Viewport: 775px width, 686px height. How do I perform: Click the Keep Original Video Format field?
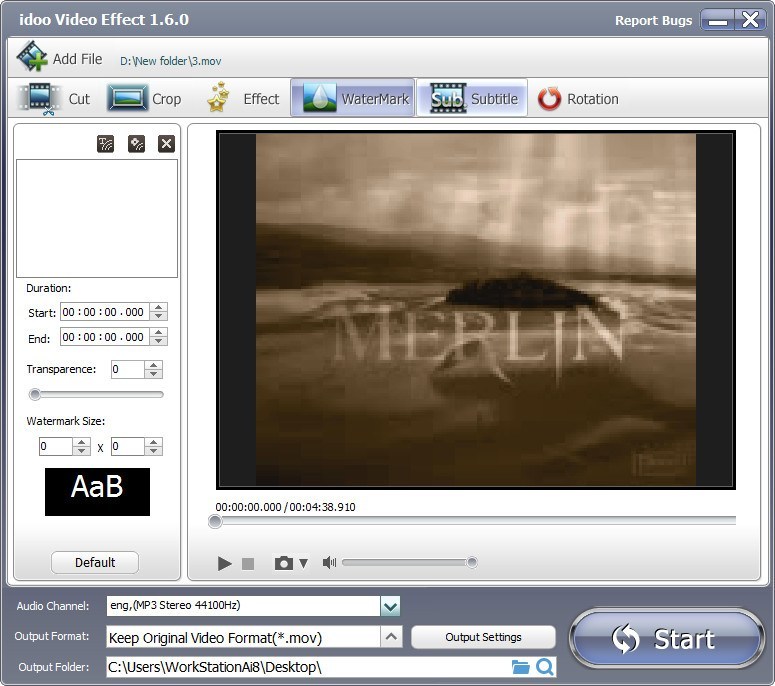(243, 637)
